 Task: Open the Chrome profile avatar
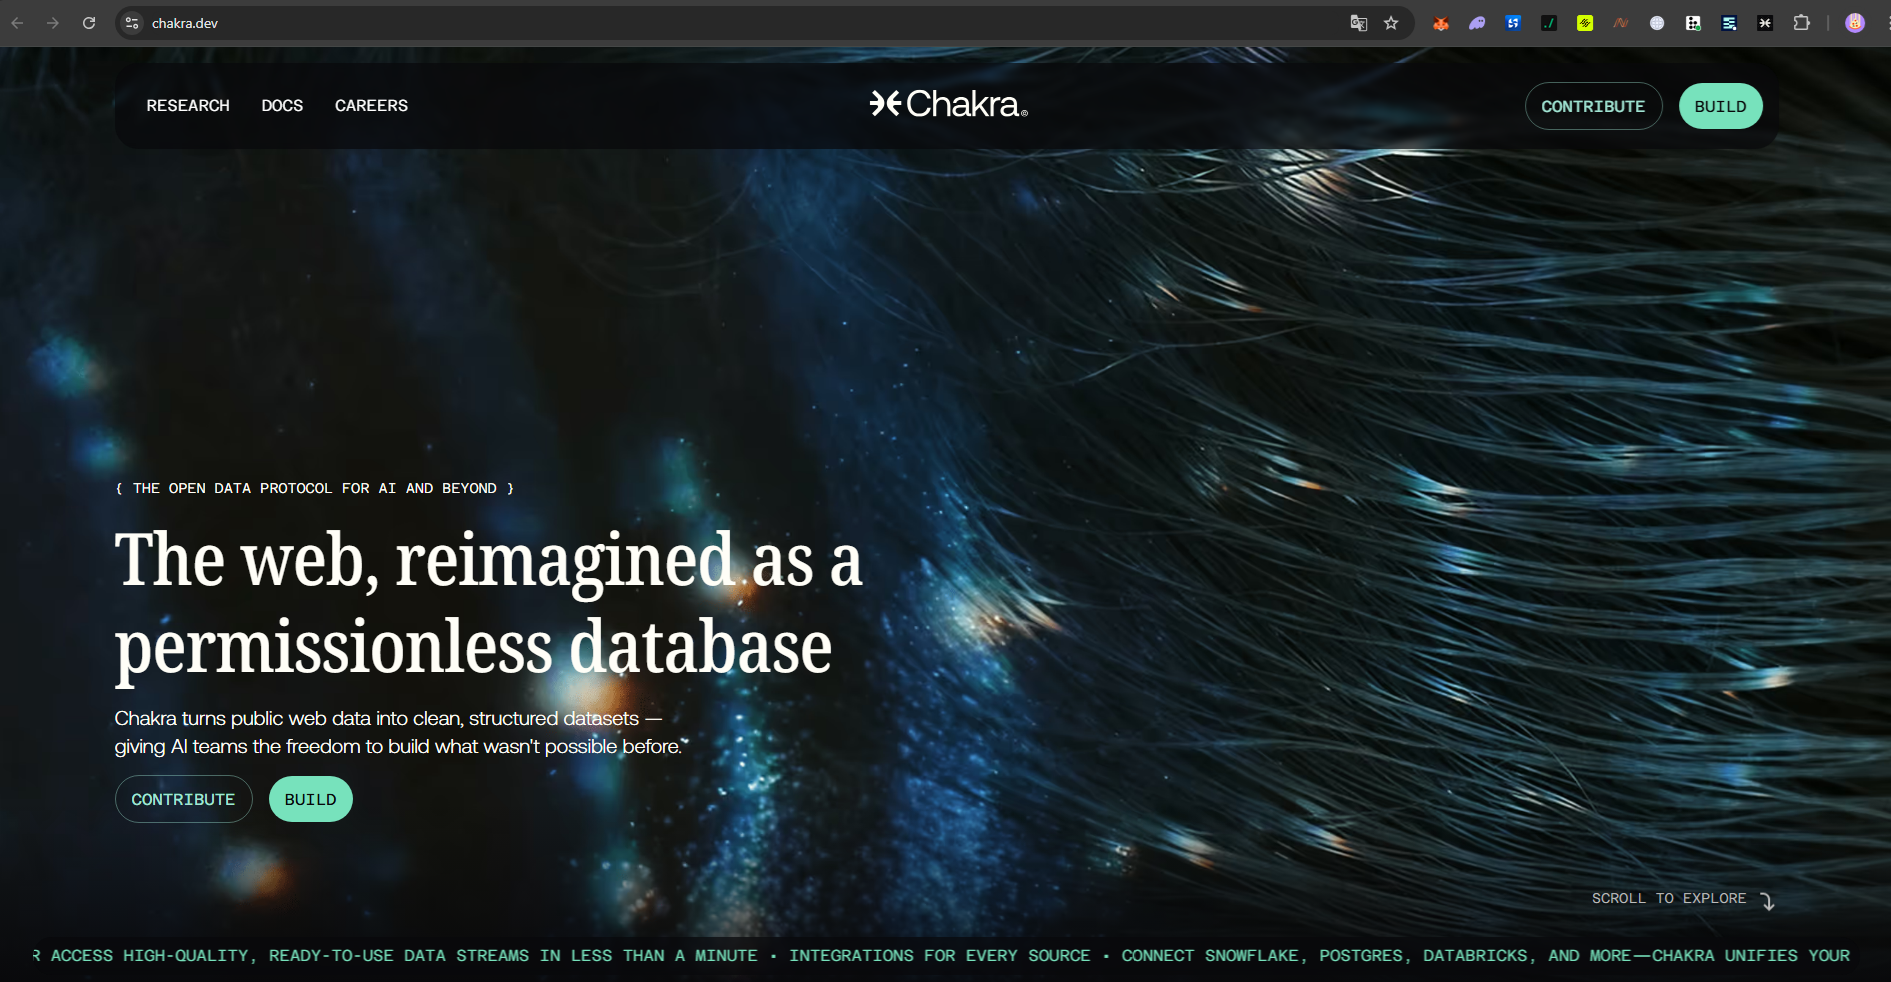coord(1855,23)
